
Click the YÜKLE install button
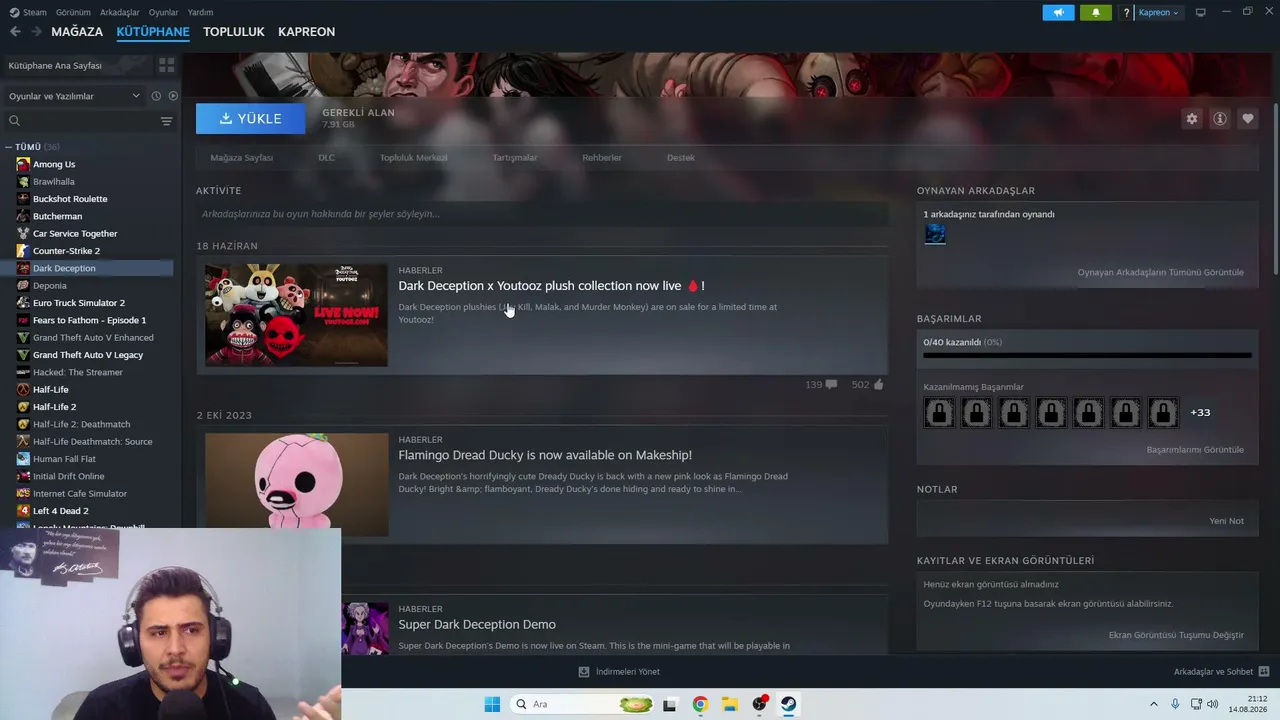pos(250,118)
